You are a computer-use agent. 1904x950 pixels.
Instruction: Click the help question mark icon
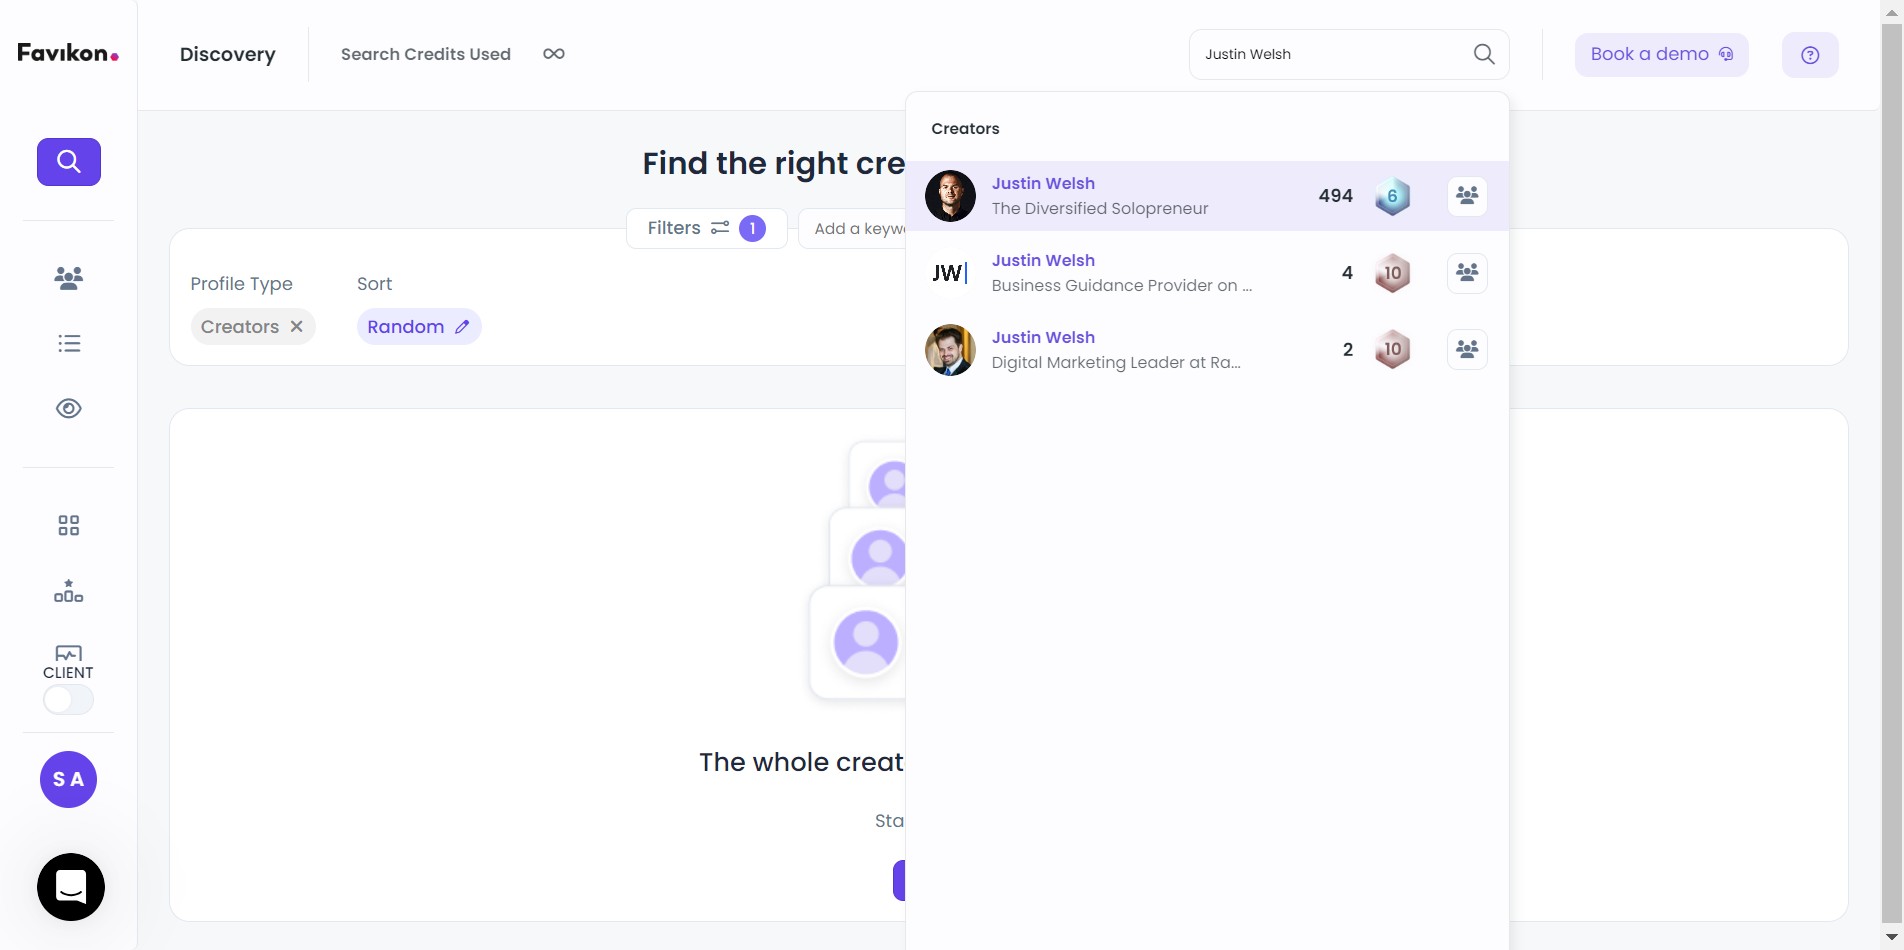(x=1810, y=55)
